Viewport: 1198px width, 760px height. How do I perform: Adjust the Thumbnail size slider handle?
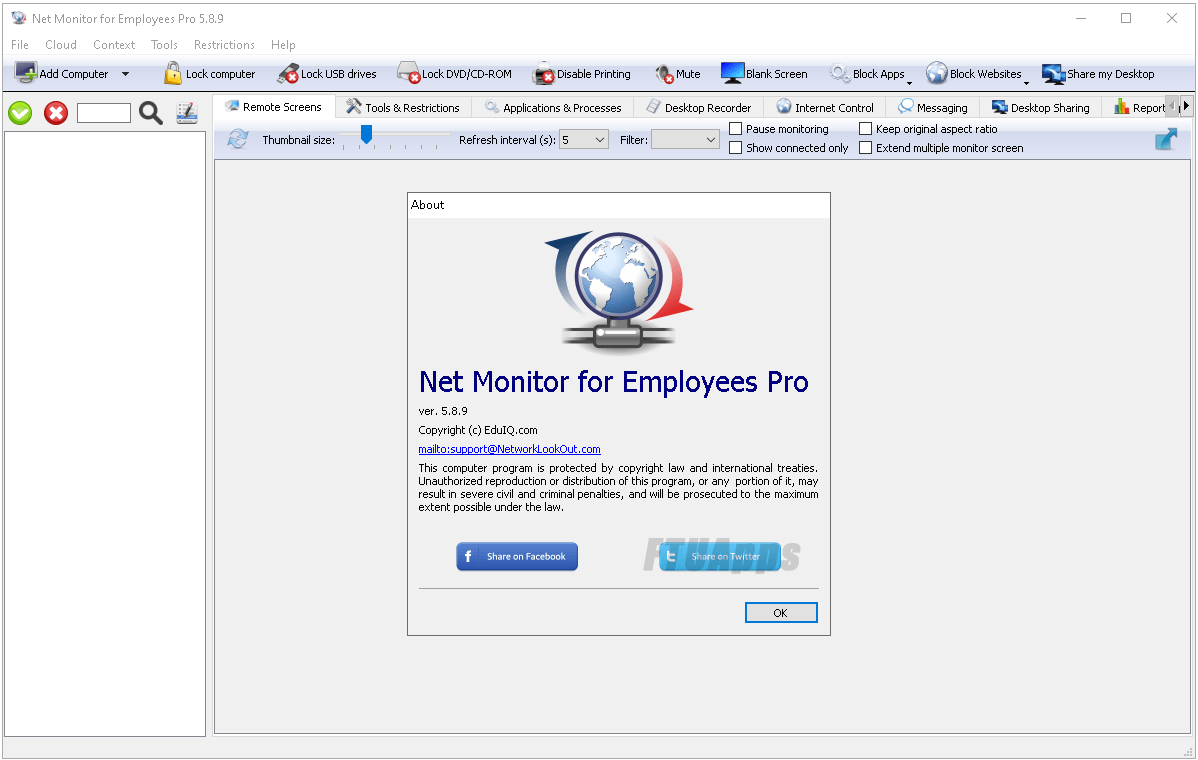(367, 135)
